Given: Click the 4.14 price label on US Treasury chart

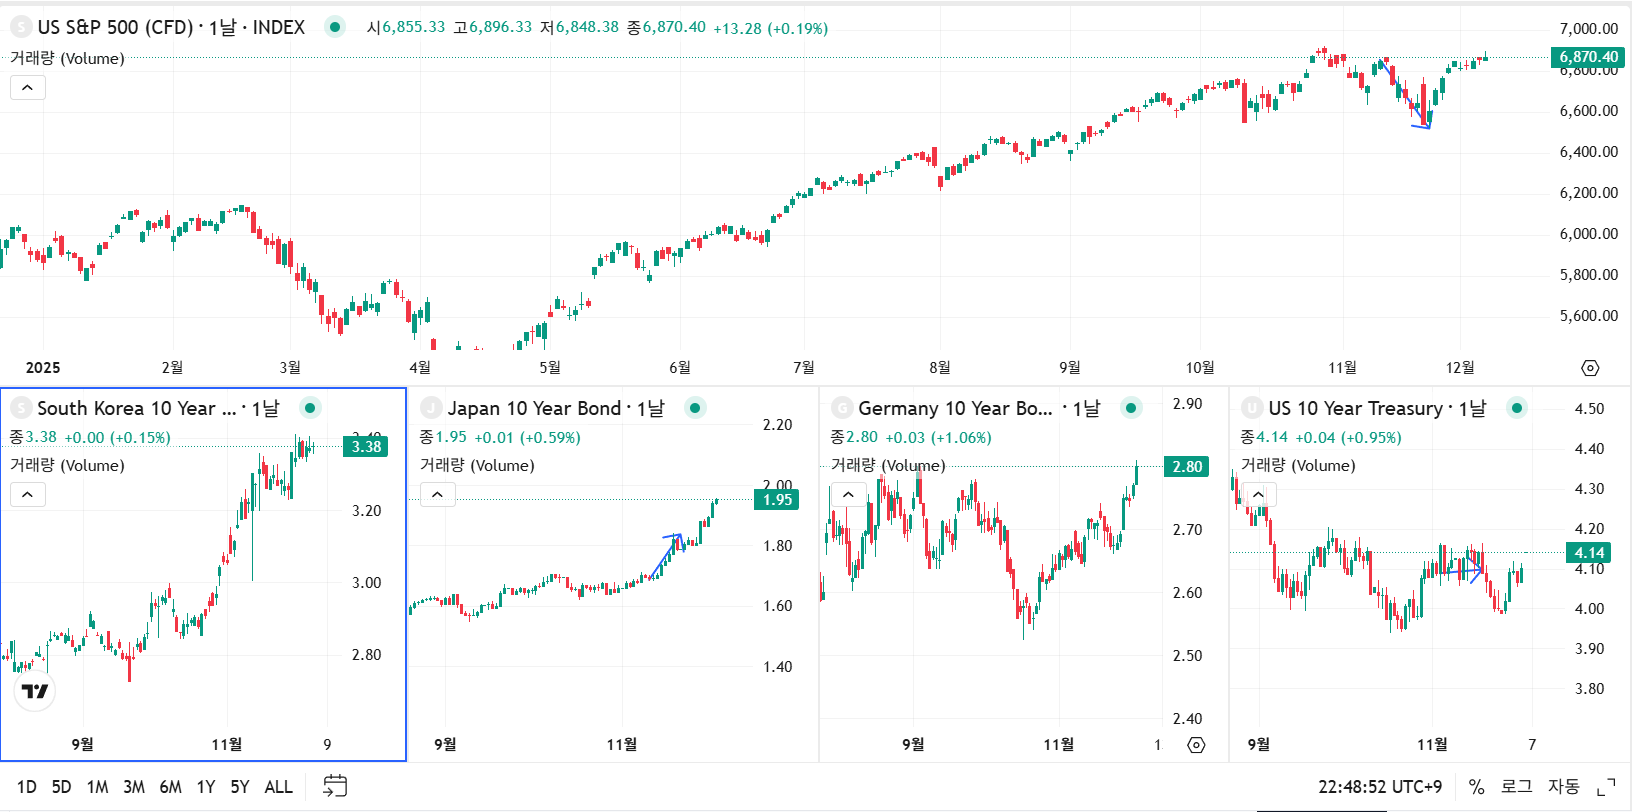Looking at the screenshot, I should [1589, 553].
